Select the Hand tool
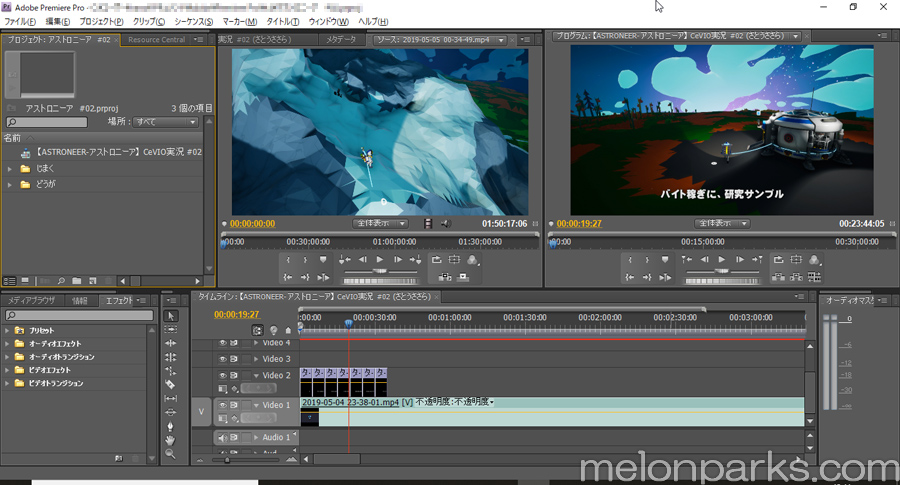900x485 pixels. (x=170, y=440)
